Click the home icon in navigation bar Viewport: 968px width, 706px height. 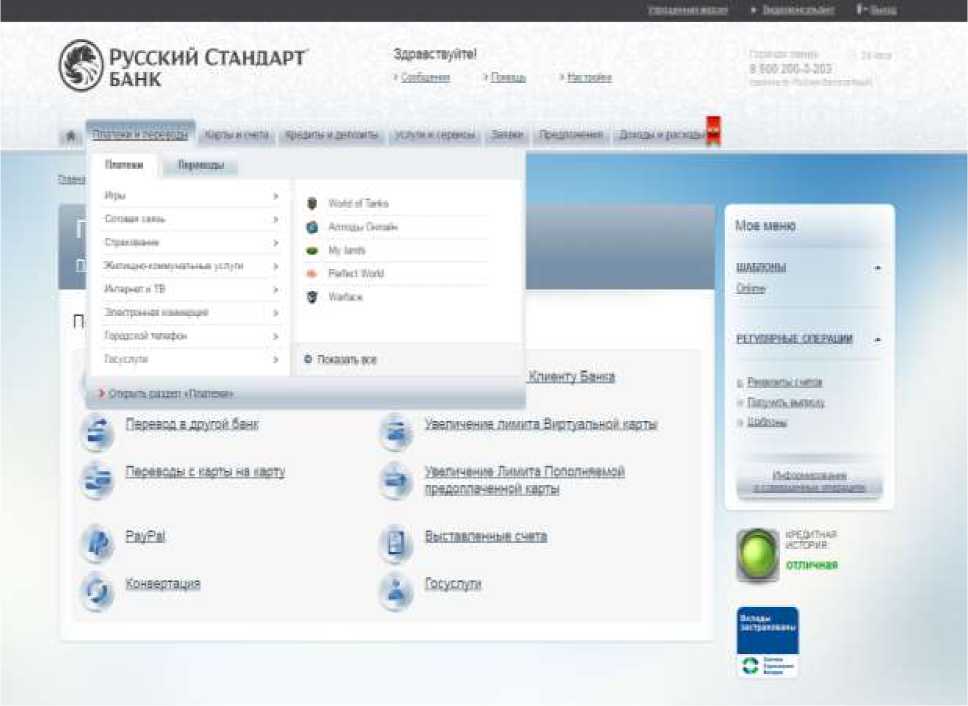[x=70, y=136]
